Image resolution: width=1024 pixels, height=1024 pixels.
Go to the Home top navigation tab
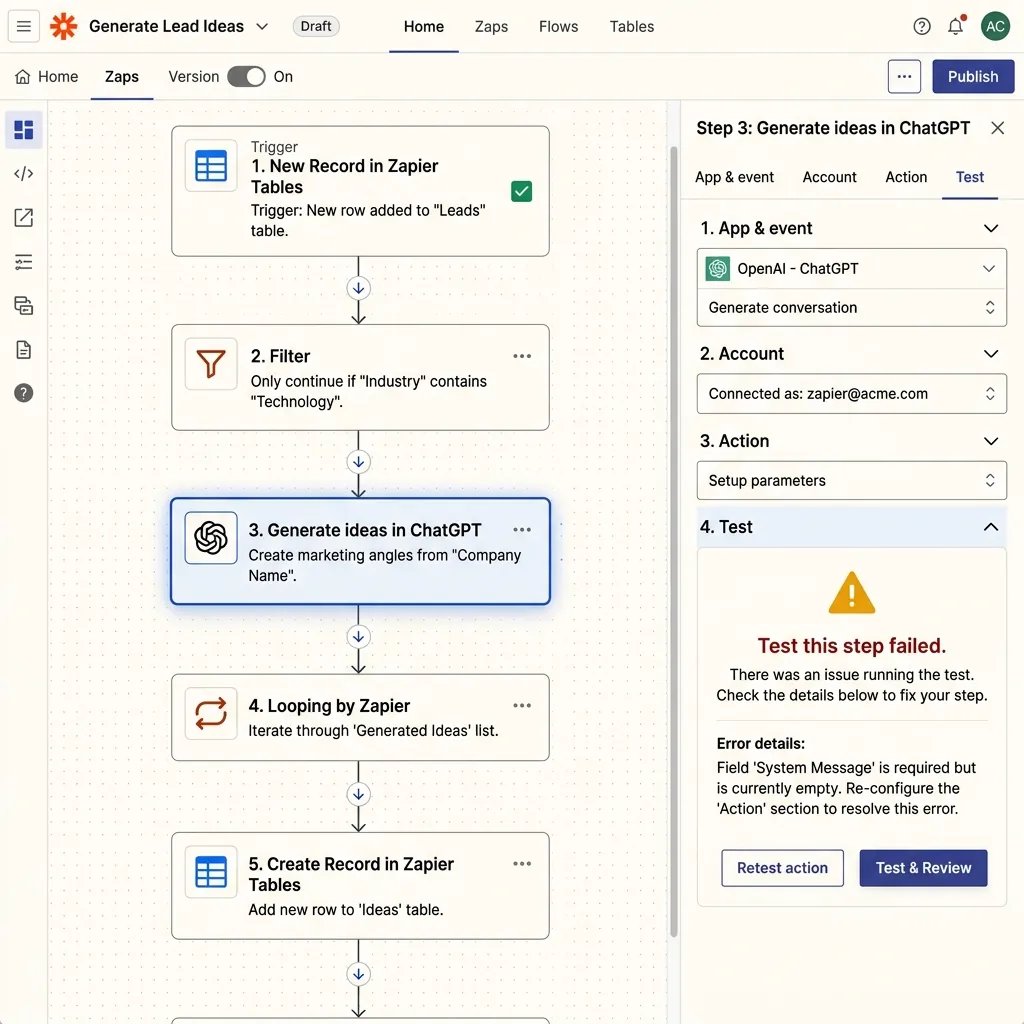424,27
